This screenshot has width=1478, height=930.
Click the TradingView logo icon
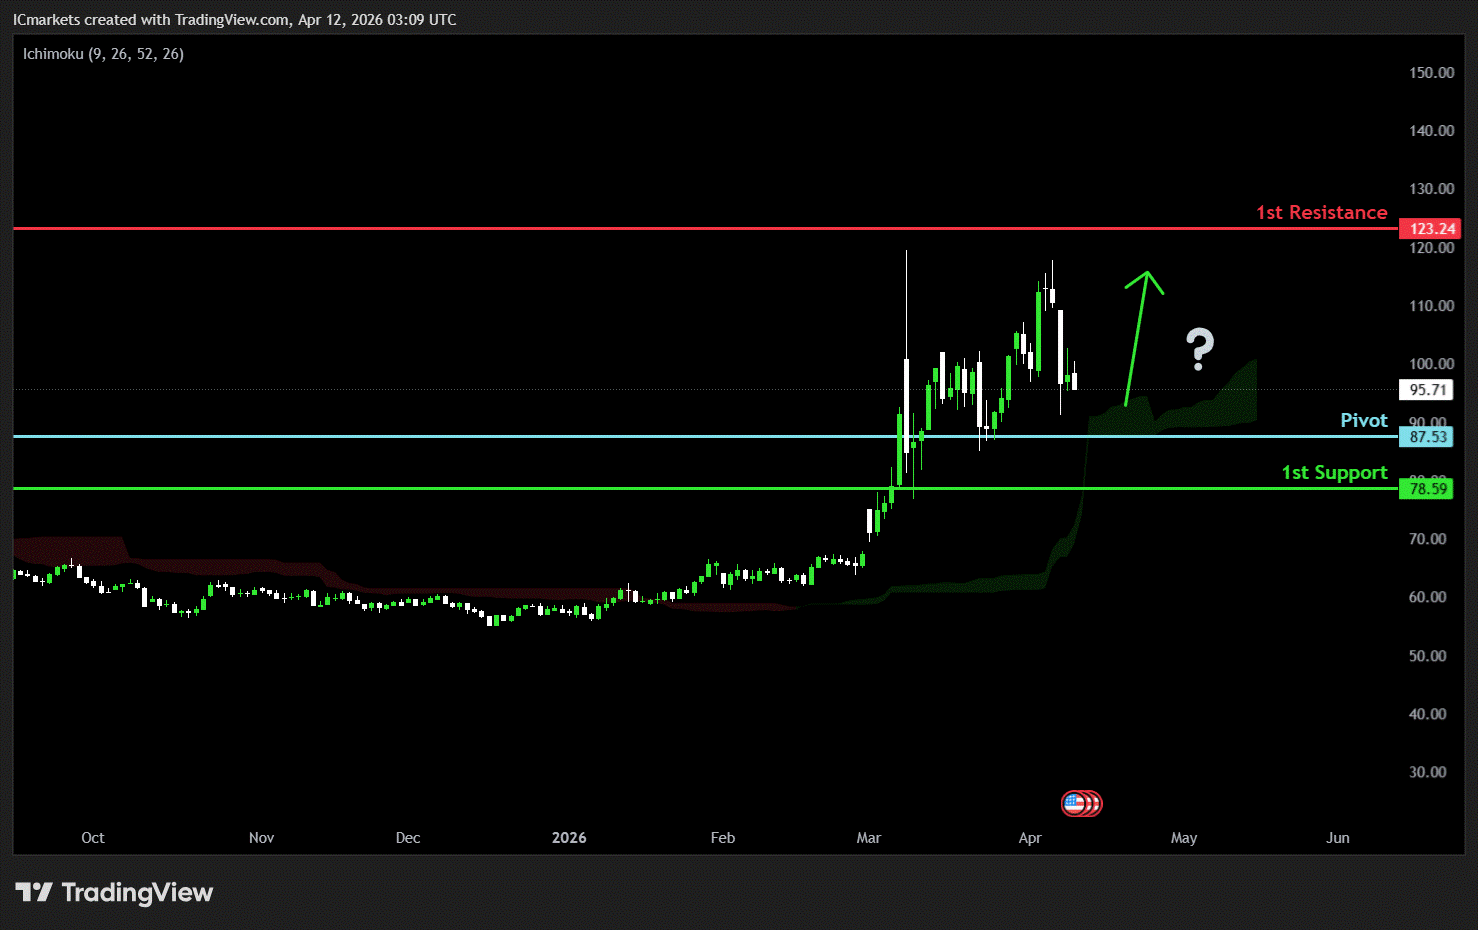(33, 892)
